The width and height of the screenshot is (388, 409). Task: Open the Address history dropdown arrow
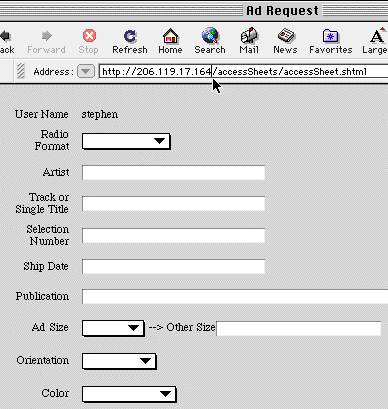coord(86,71)
